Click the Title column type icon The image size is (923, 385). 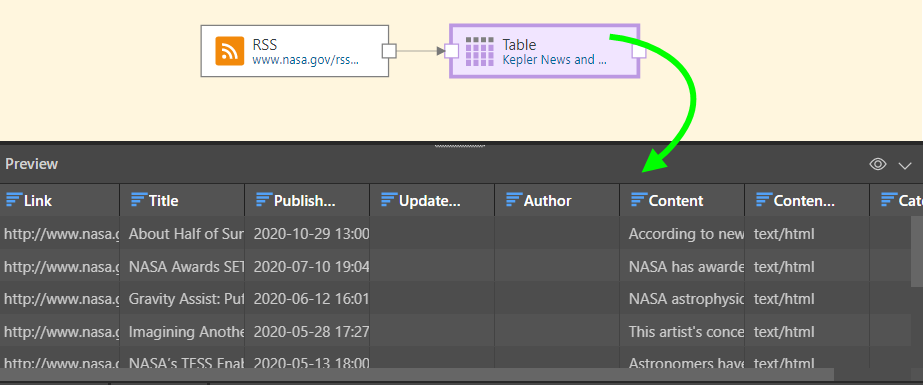pyautogui.click(x=139, y=200)
